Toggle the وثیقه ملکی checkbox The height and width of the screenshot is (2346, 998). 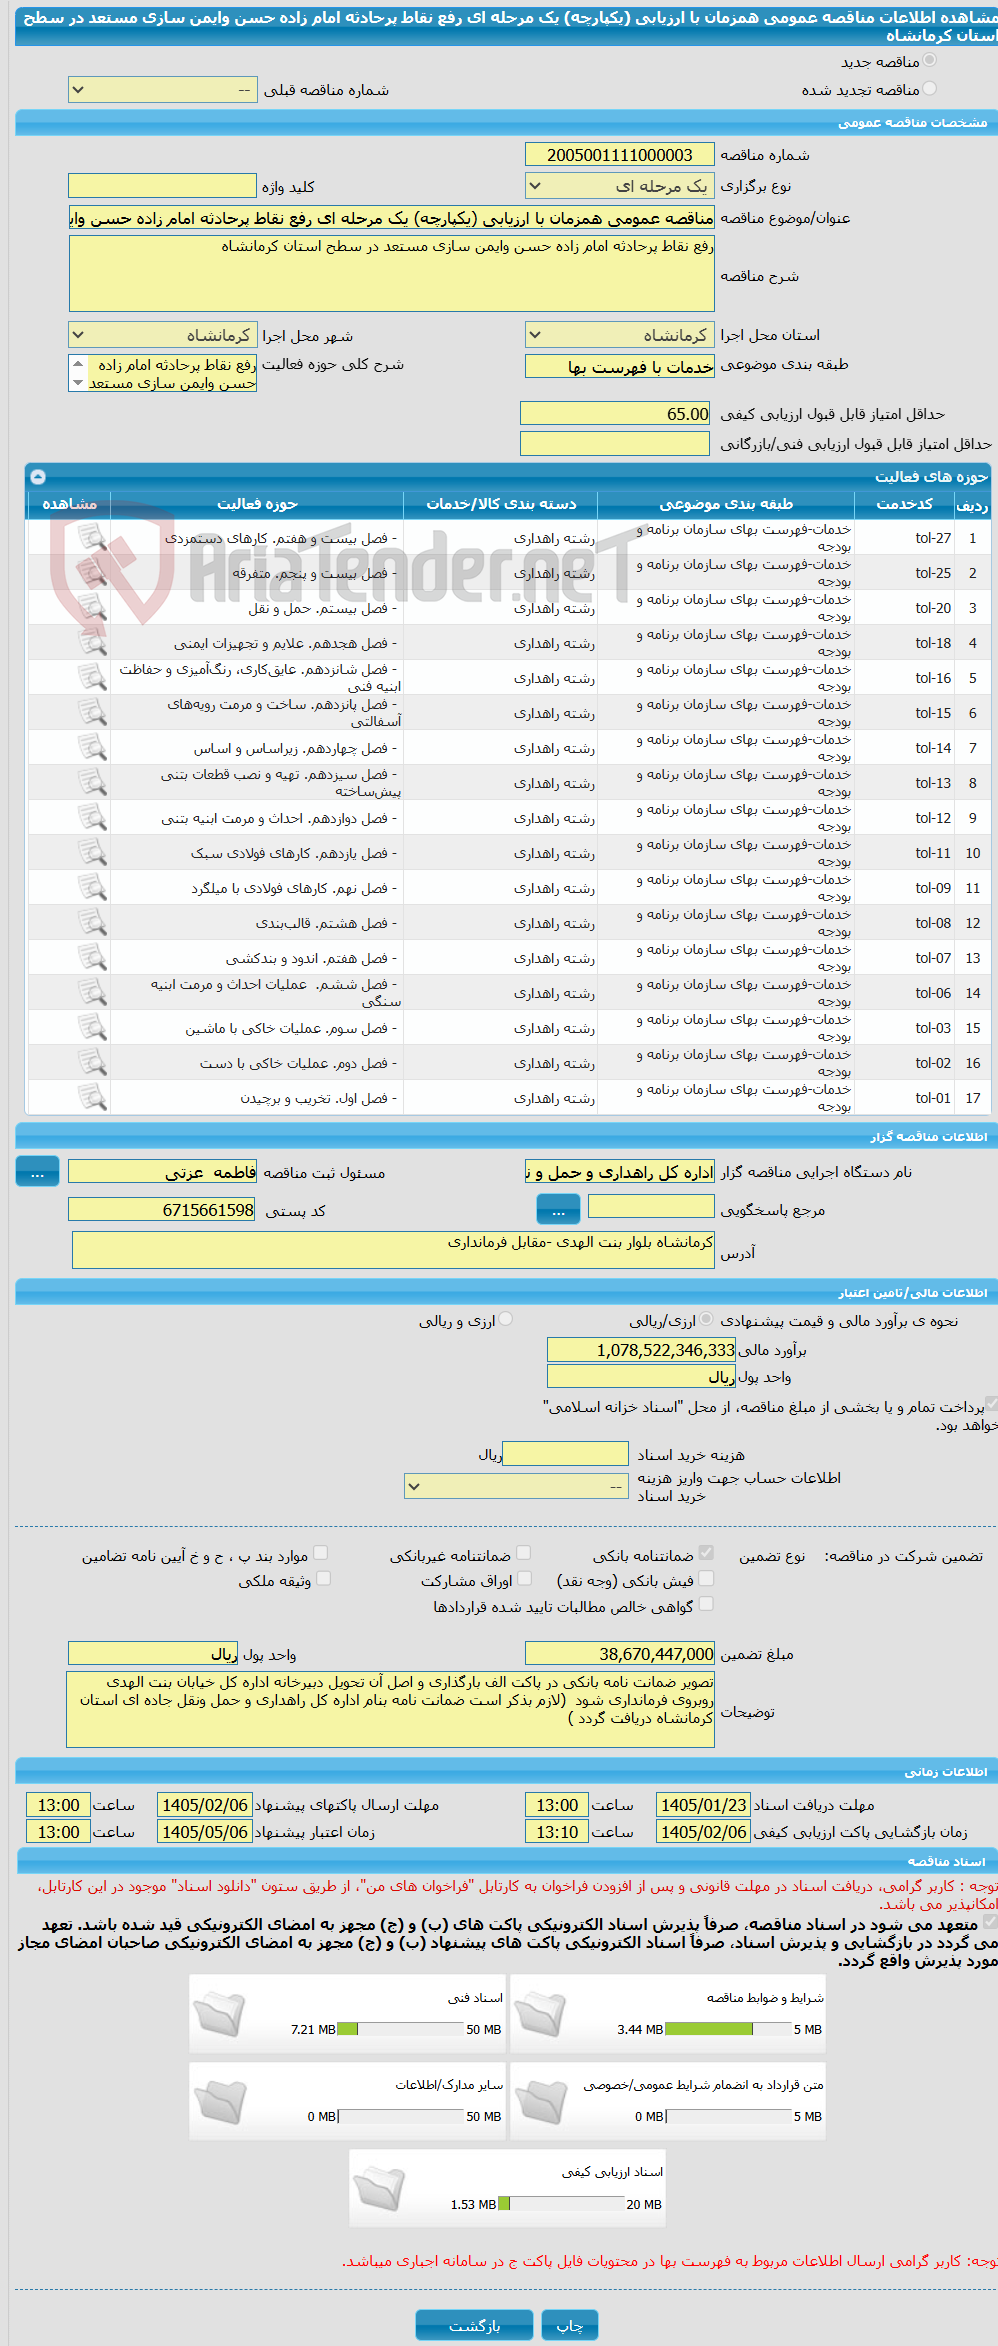coord(323,1579)
